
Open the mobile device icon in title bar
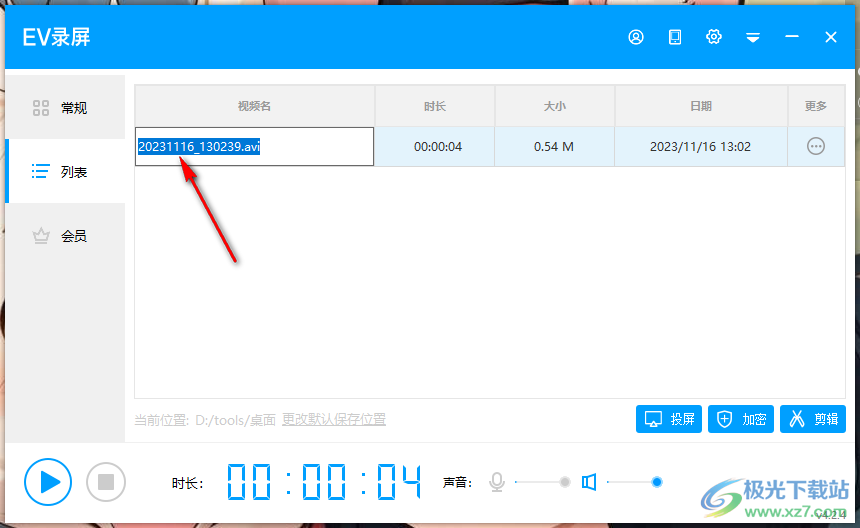(675, 37)
